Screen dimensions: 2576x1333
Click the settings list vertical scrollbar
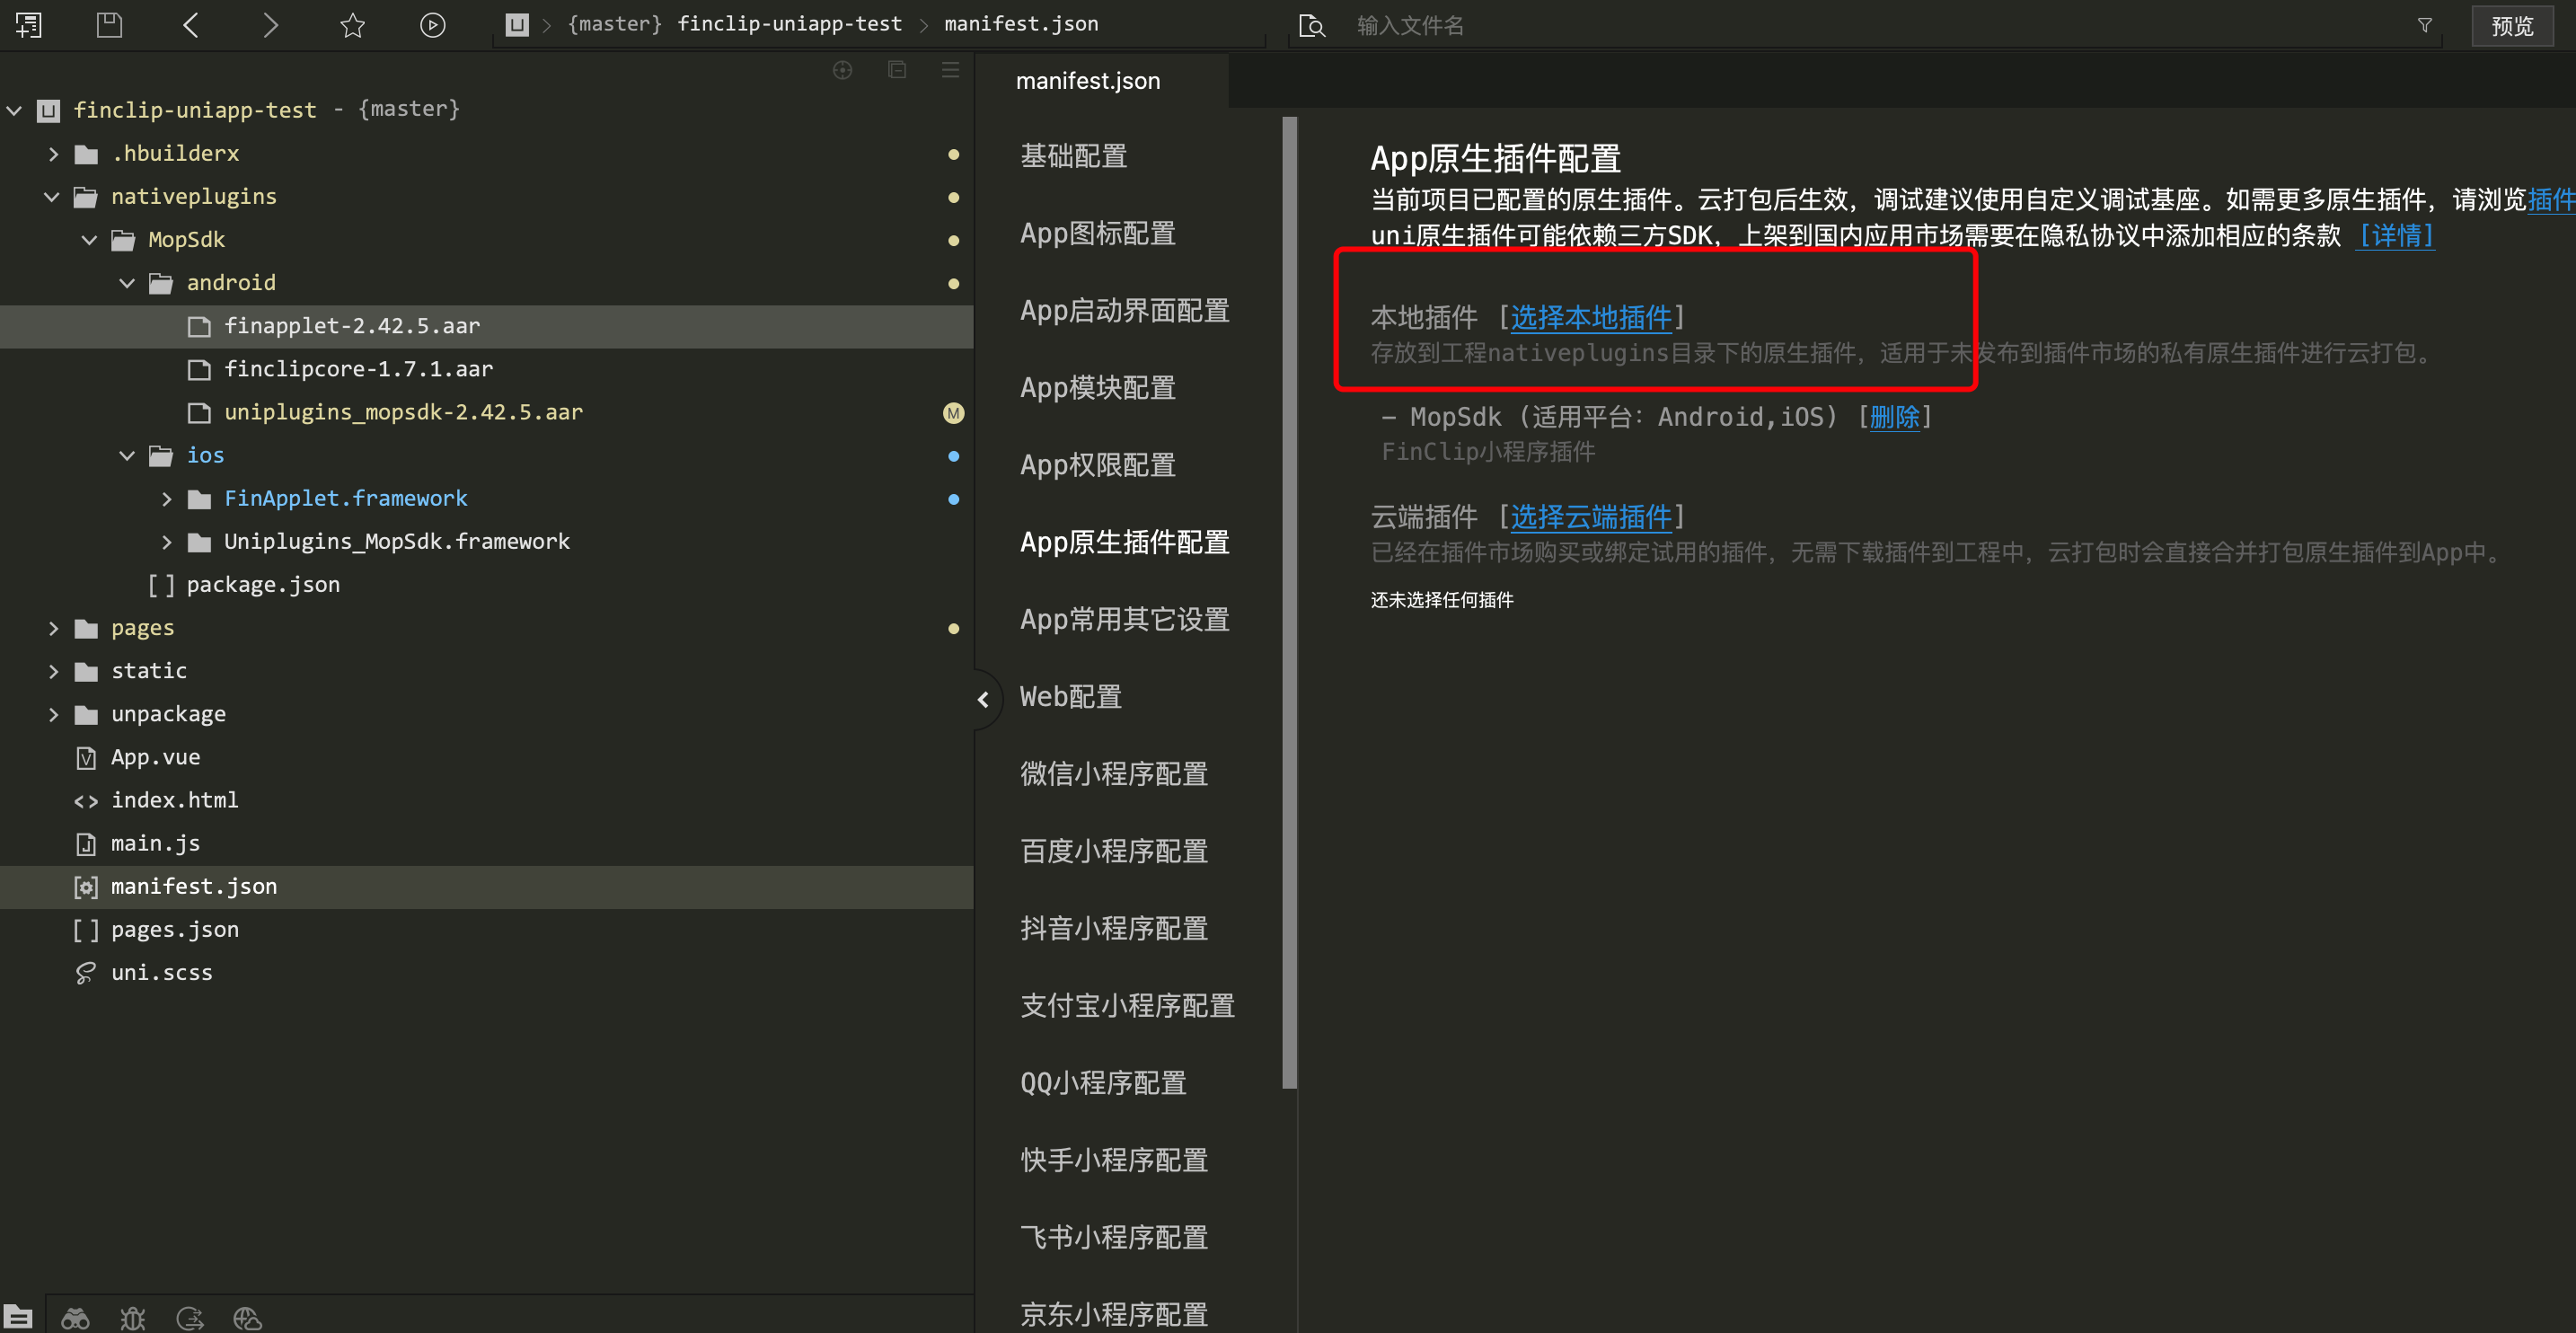click(1289, 600)
